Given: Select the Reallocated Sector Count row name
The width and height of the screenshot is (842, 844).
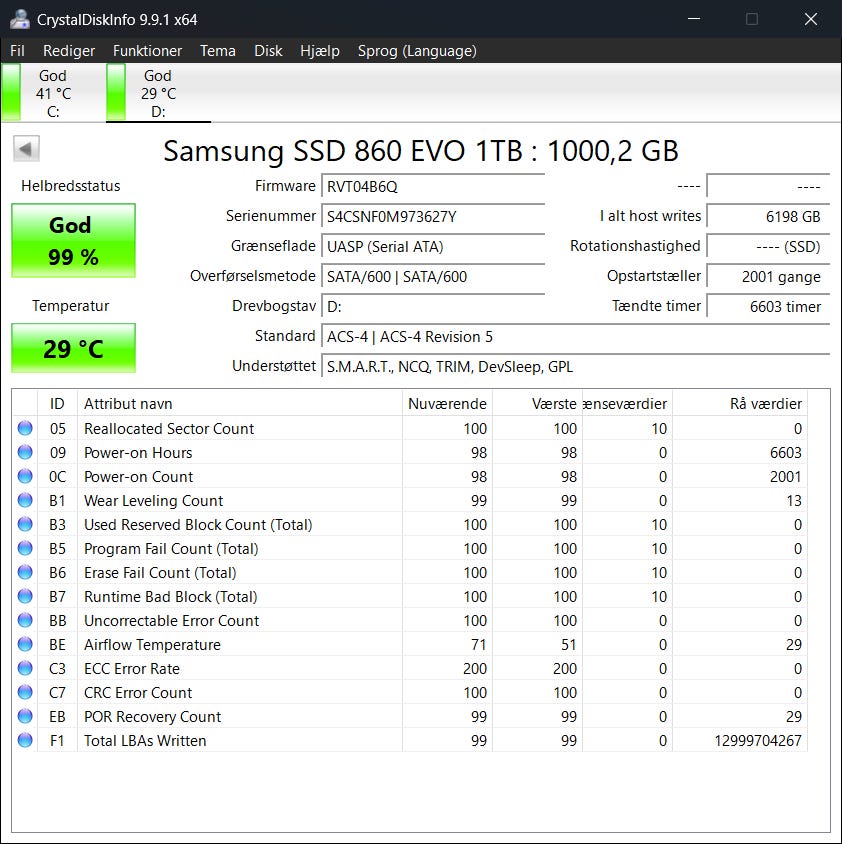Looking at the screenshot, I should pyautogui.click(x=169, y=428).
